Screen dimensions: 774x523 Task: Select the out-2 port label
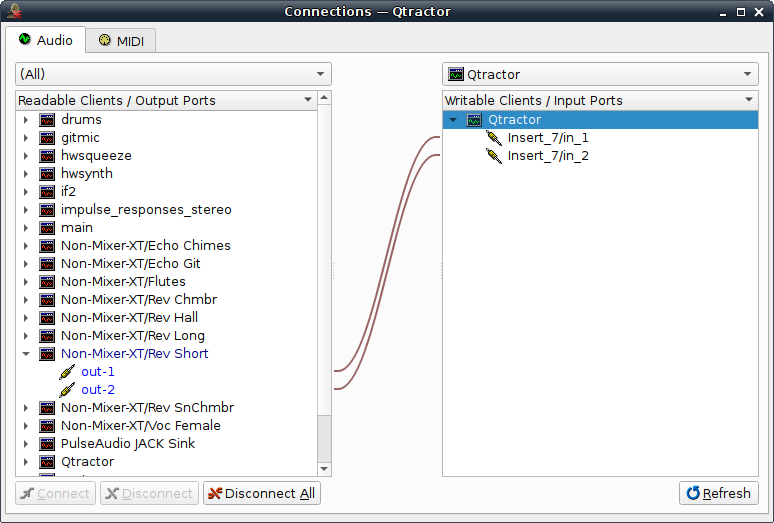point(98,390)
